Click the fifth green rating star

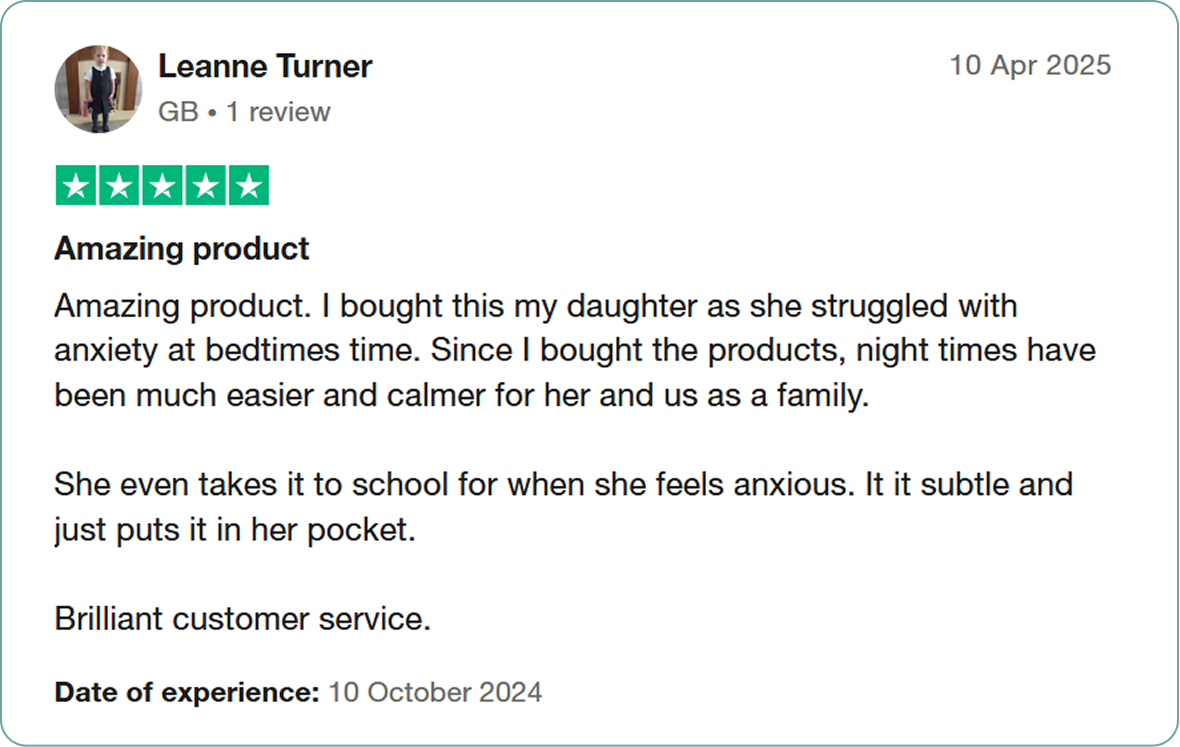[249, 185]
